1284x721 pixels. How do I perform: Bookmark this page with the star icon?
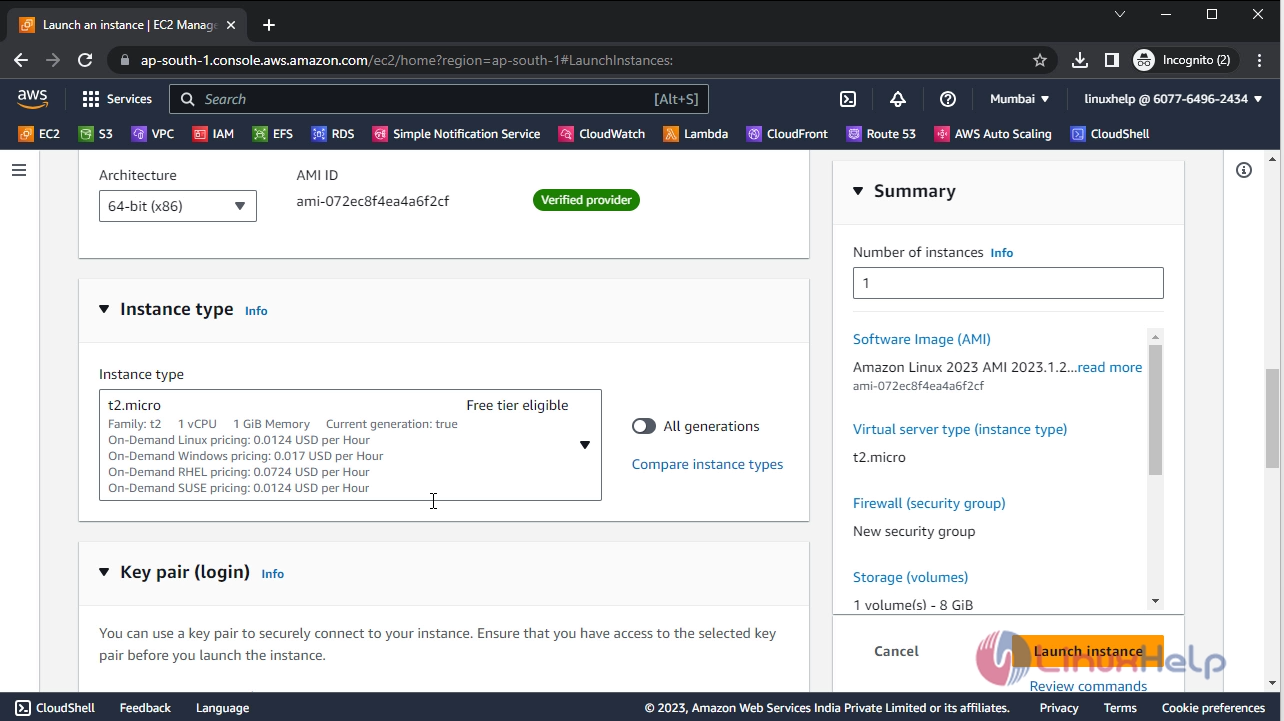(1040, 60)
